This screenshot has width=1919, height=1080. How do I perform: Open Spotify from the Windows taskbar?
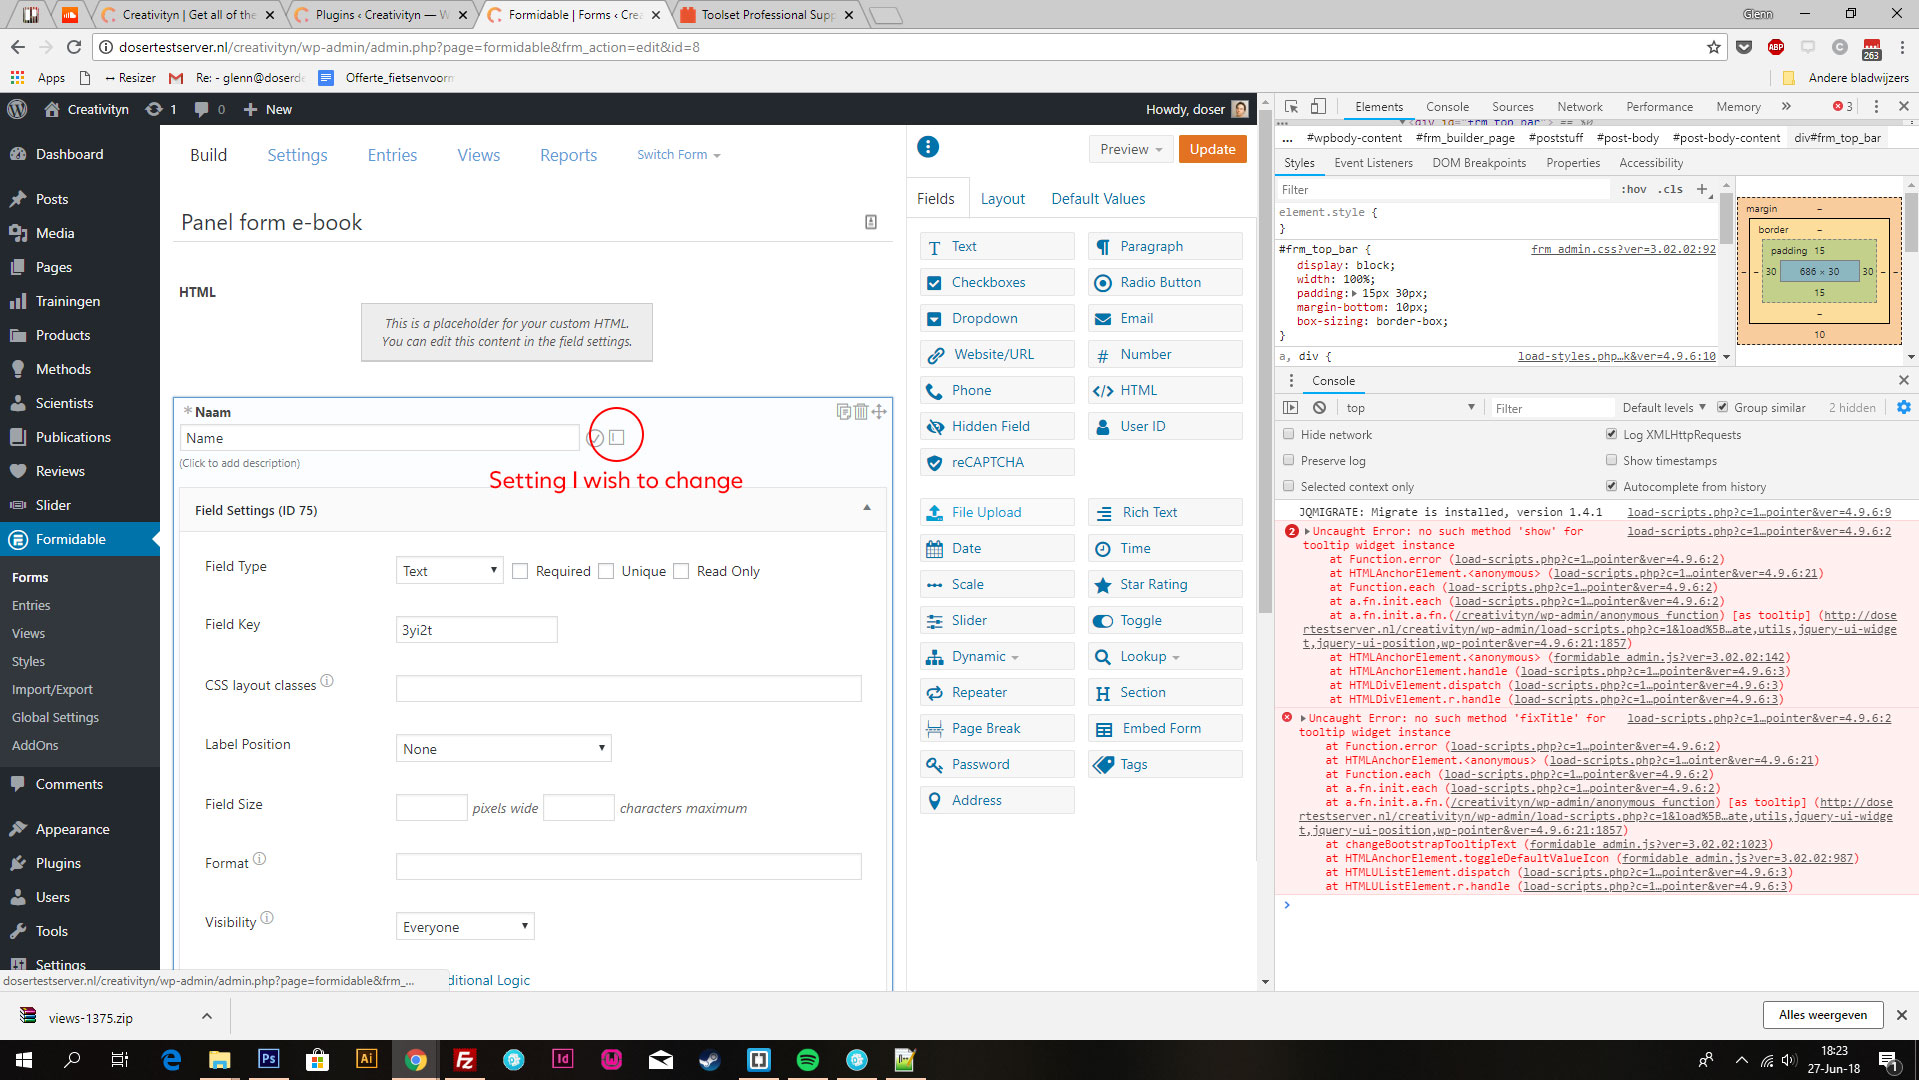tap(808, 1059)
